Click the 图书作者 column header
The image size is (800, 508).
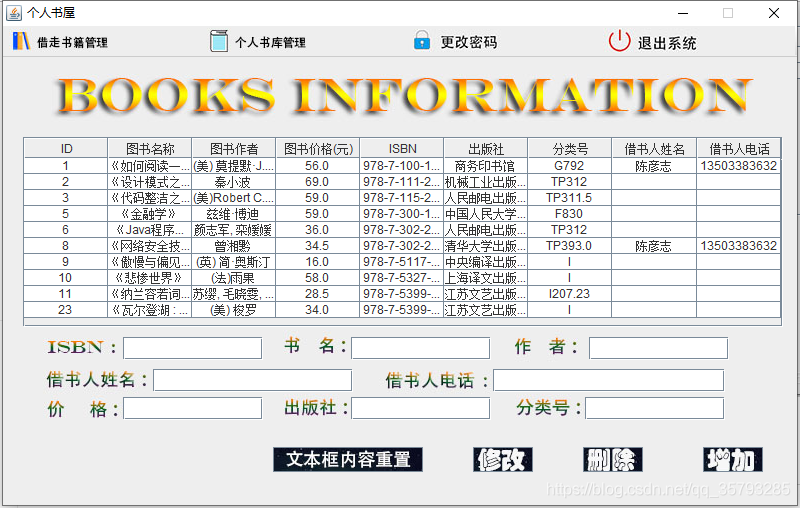[234, 148]
